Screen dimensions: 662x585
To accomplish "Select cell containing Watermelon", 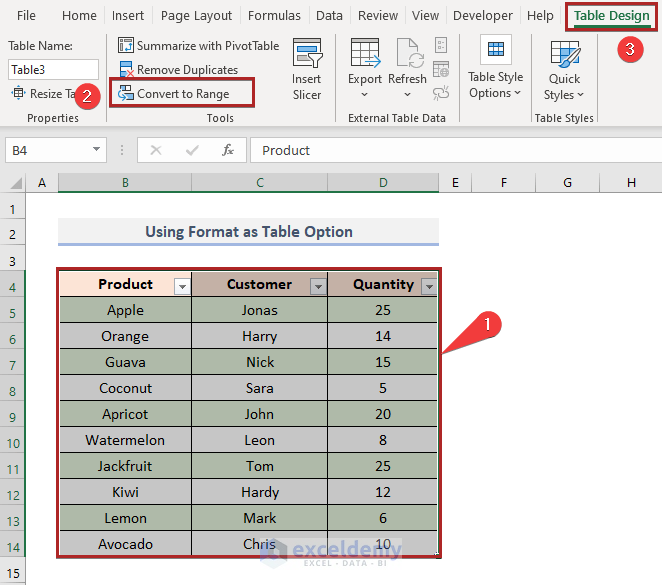I will [125, 440].
